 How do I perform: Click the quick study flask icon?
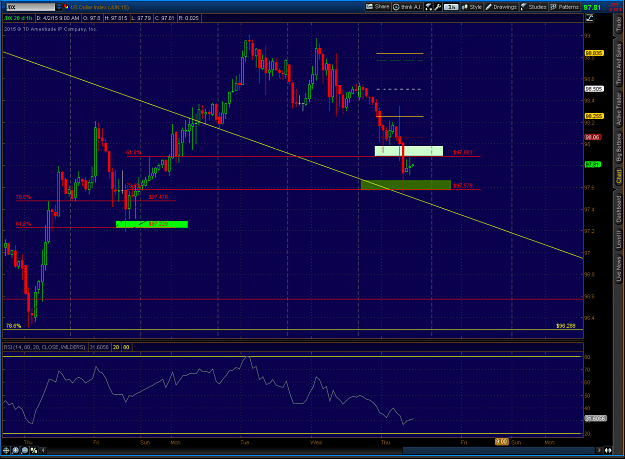[x=429, y=7]
